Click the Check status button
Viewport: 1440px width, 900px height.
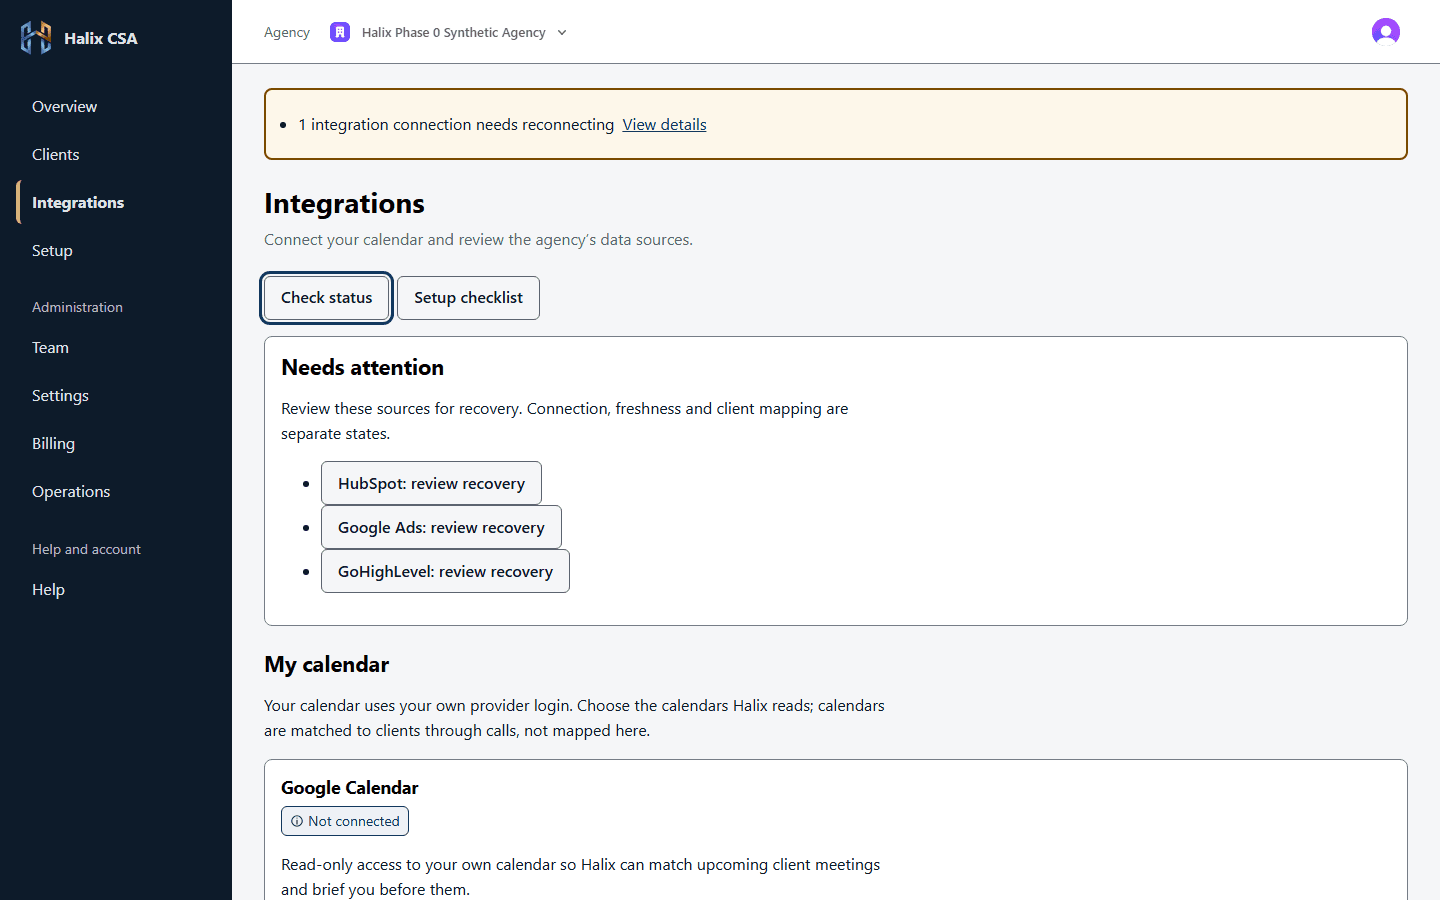326,298
